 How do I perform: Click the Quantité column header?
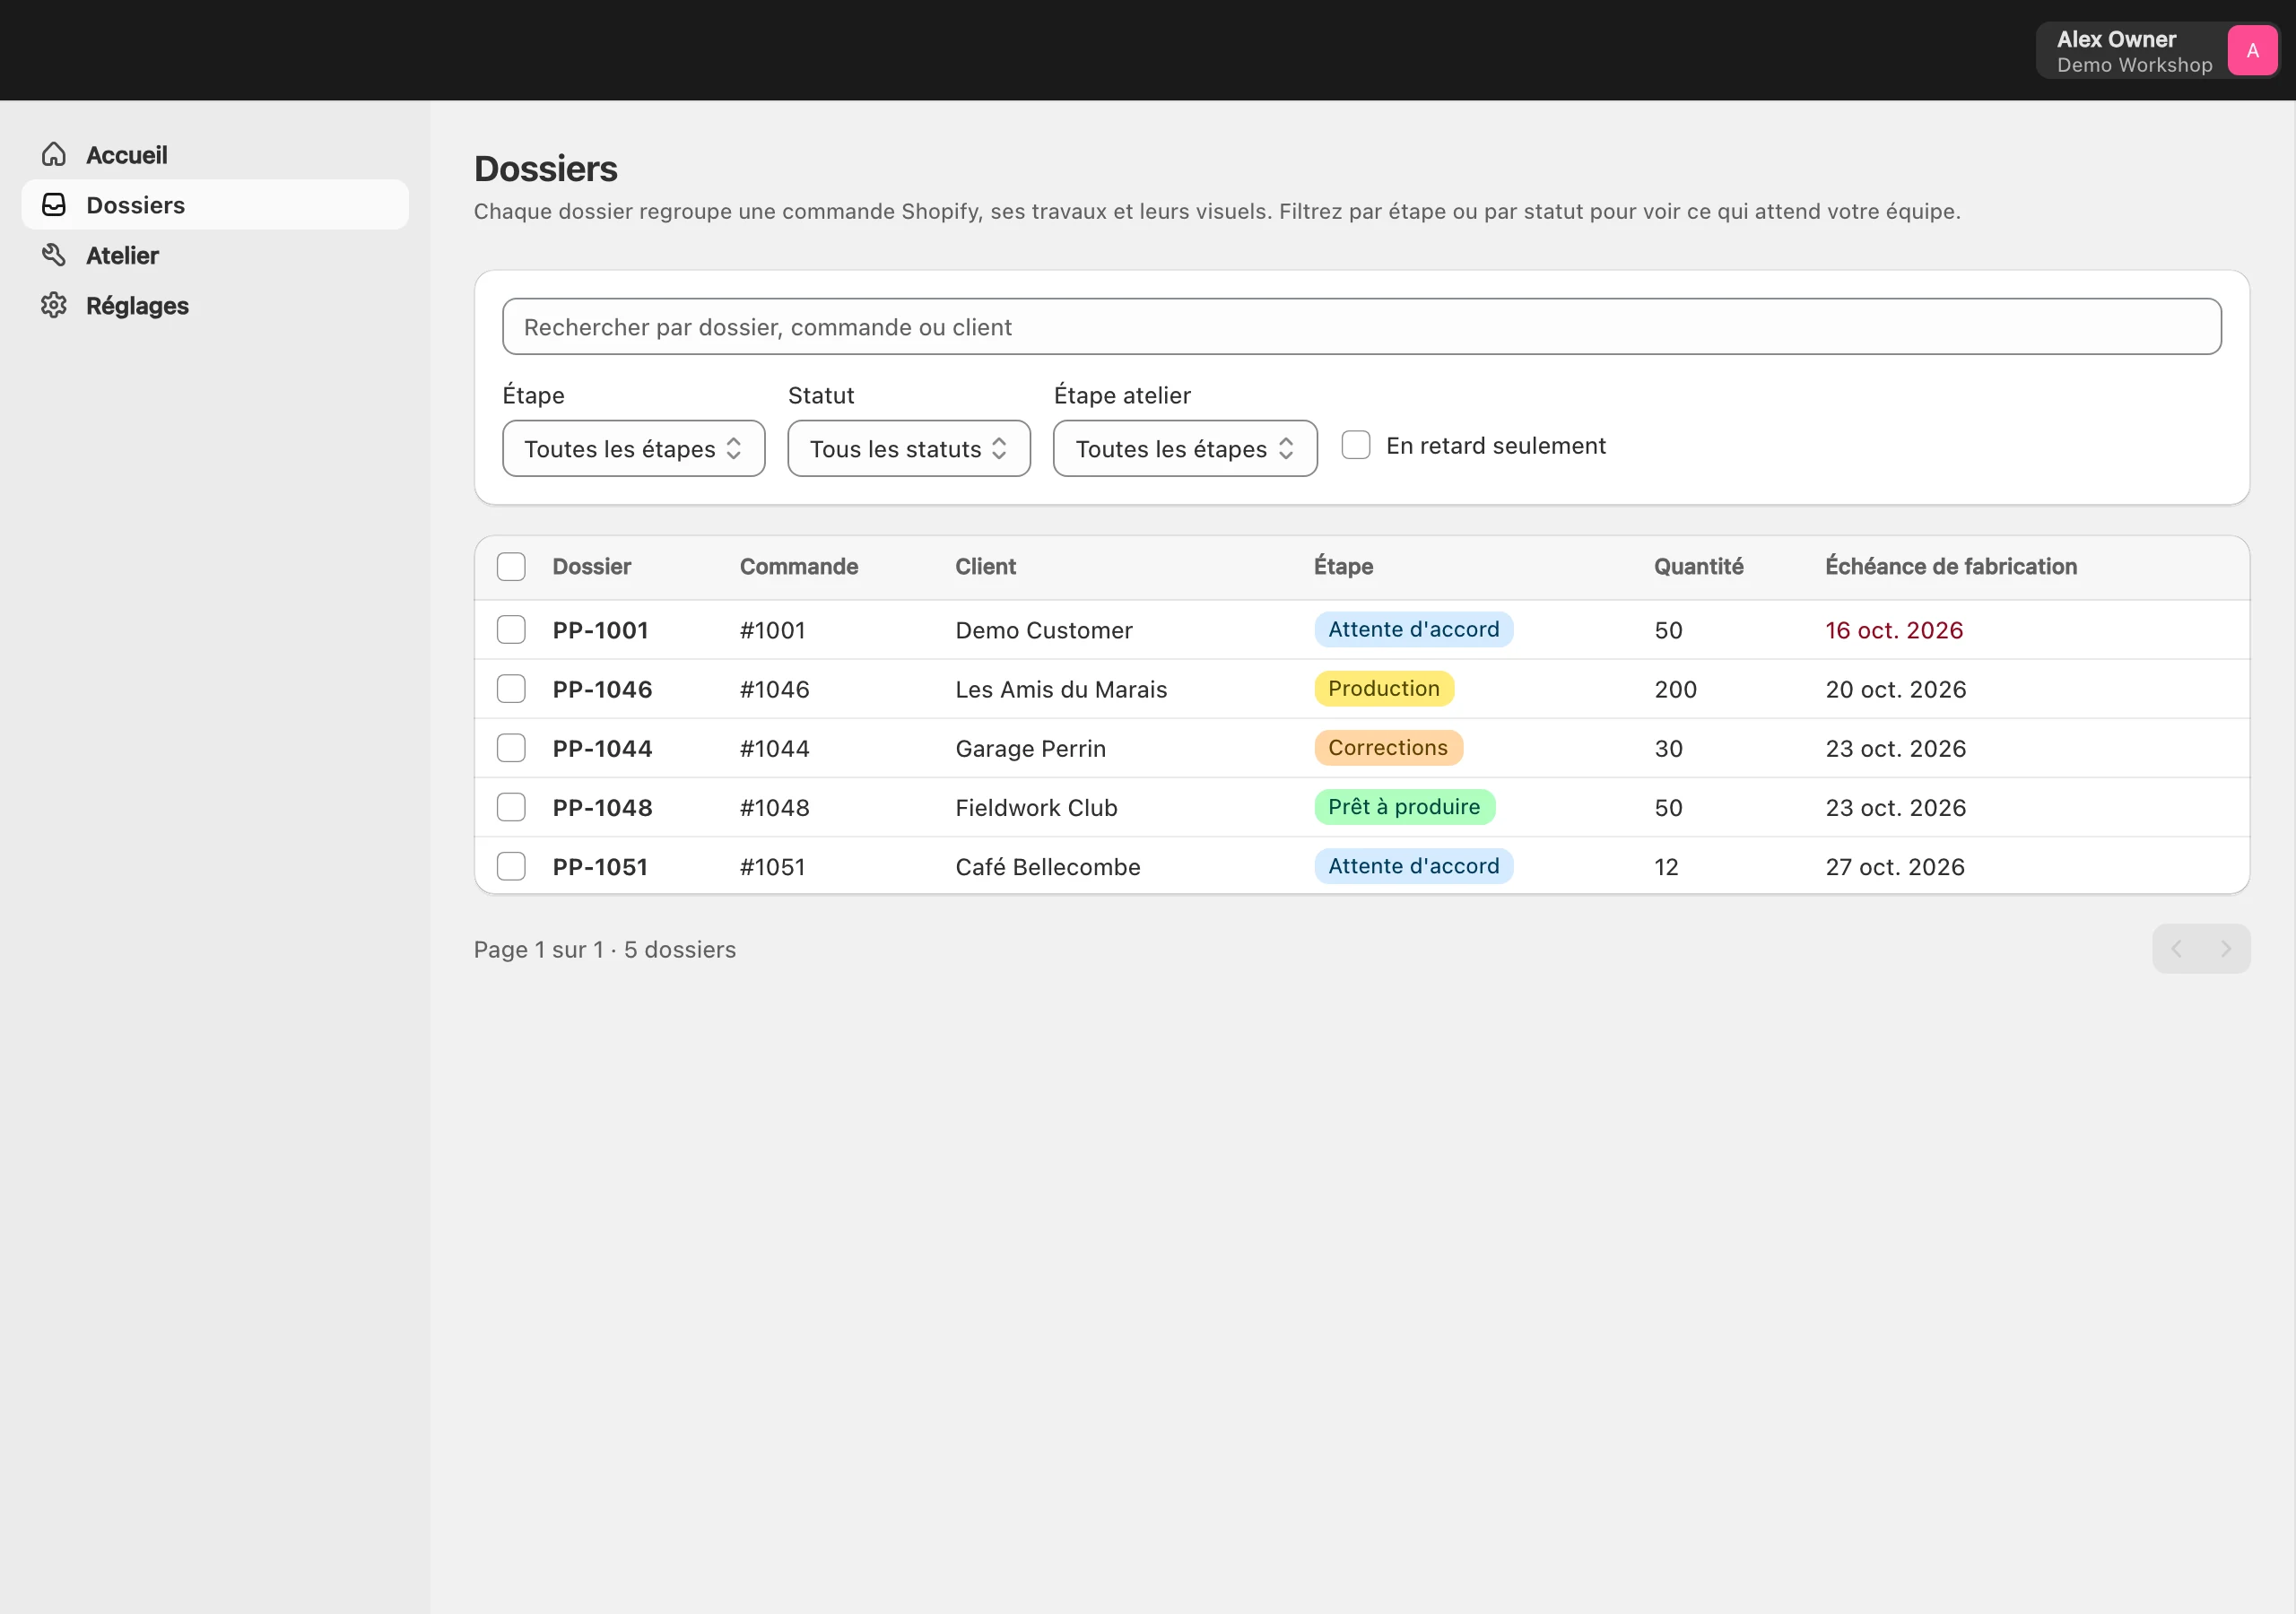1698,566
